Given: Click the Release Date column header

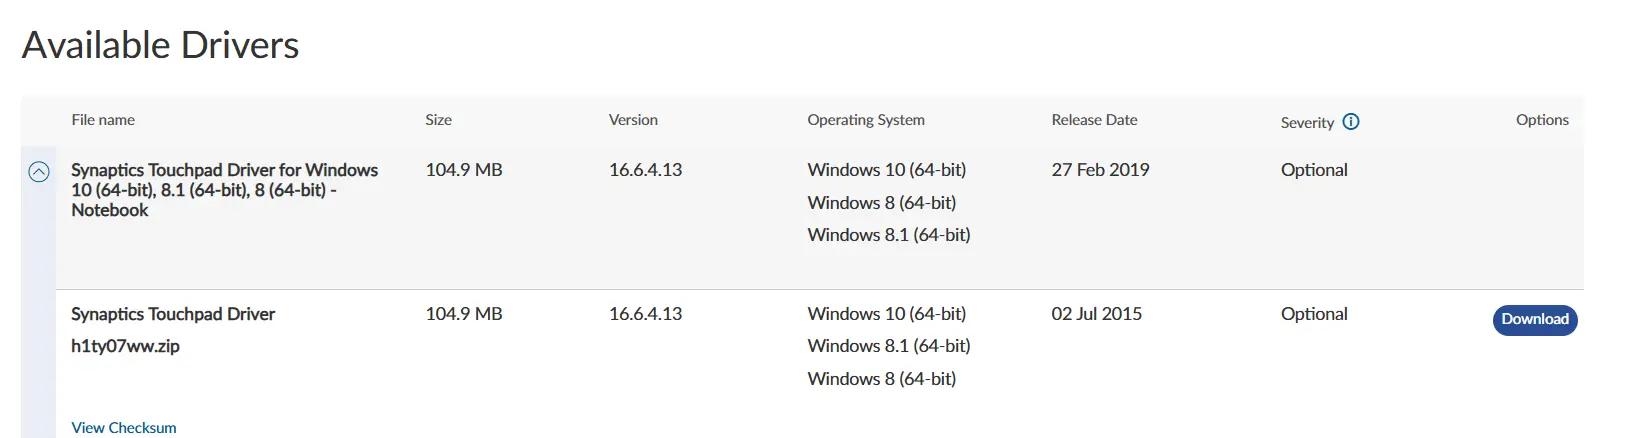Looking at the screenshot, I should click(1094, 120).
